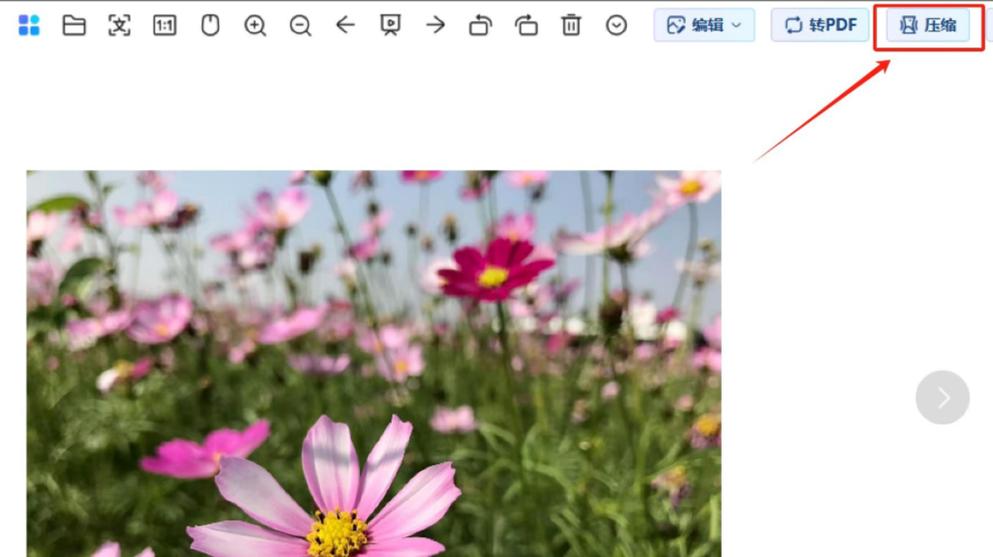Delete the image with trash icon
The height and width of the screenshot is (557, 993).
(571, 25)
